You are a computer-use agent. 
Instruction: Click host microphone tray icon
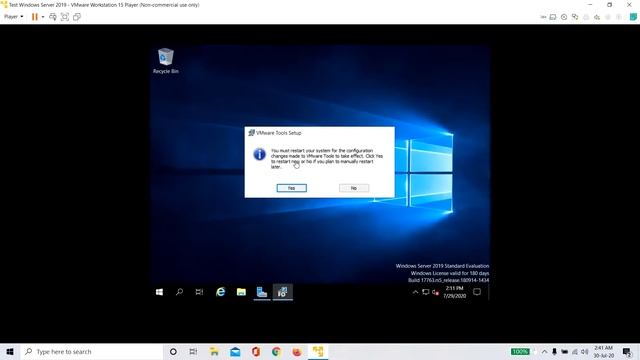tap(554, 351)
